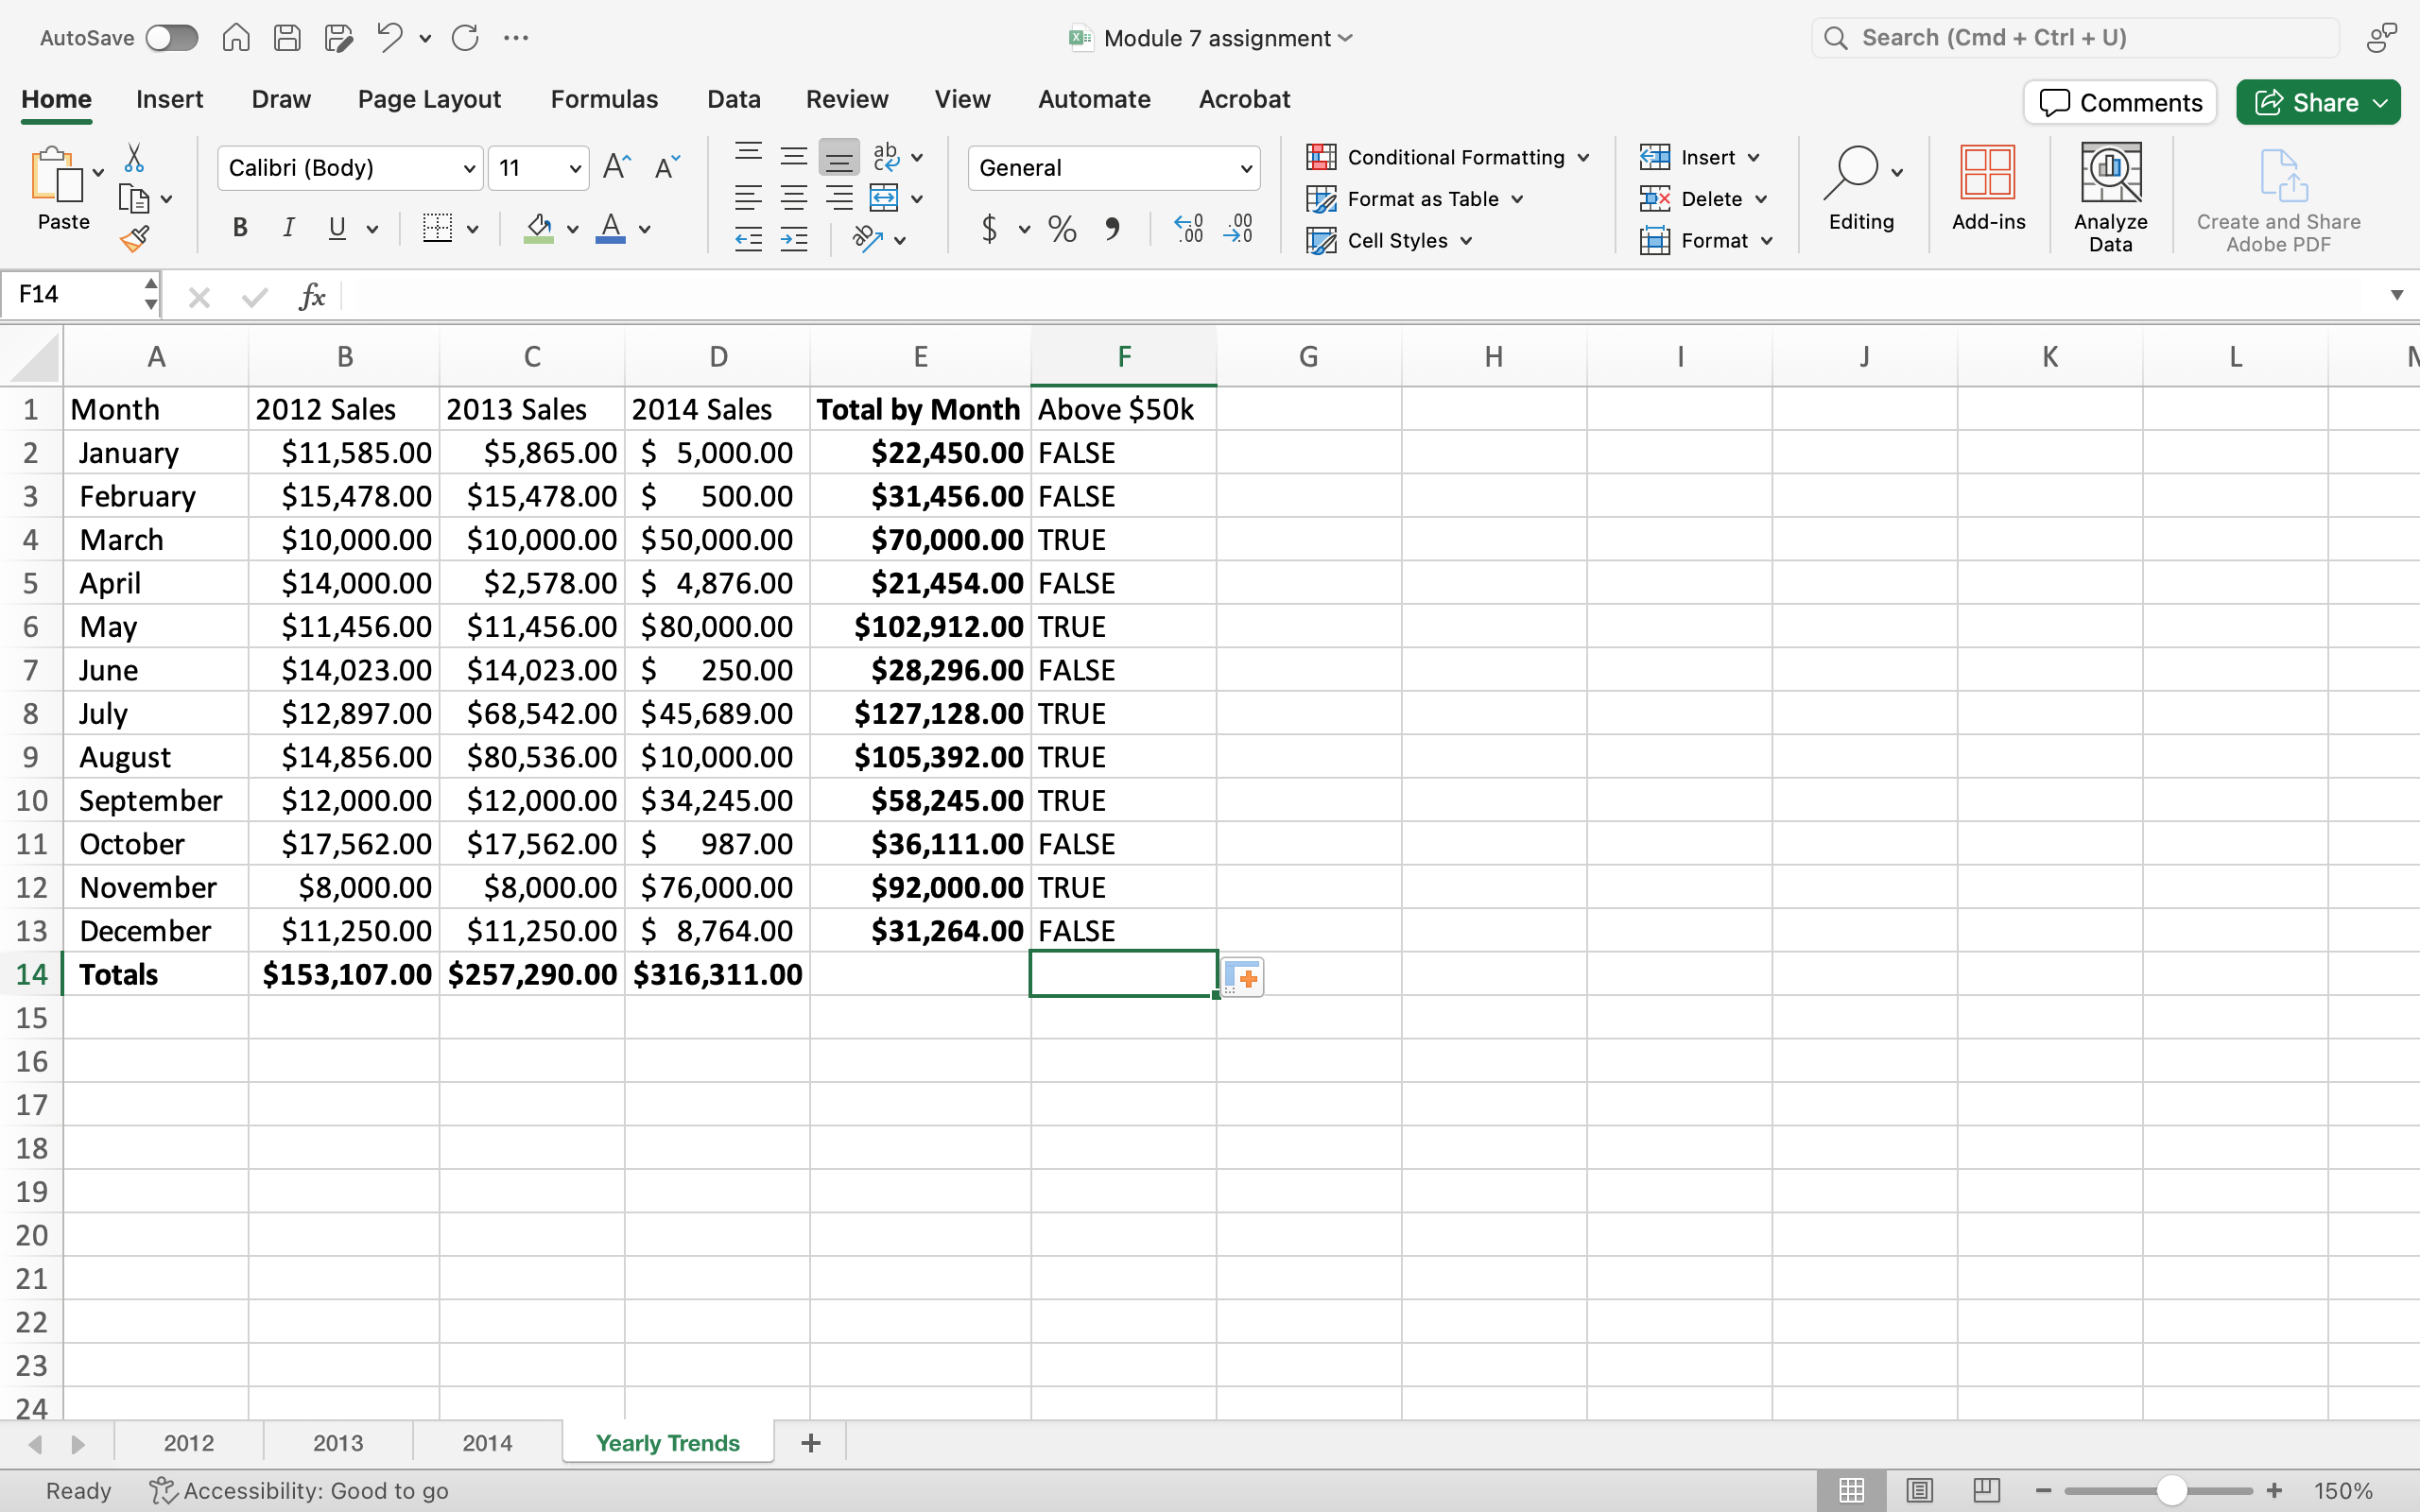Switch to Page Layout view in status bar
The height and width of the screenshot is (1512, 2420).
1919,1490
